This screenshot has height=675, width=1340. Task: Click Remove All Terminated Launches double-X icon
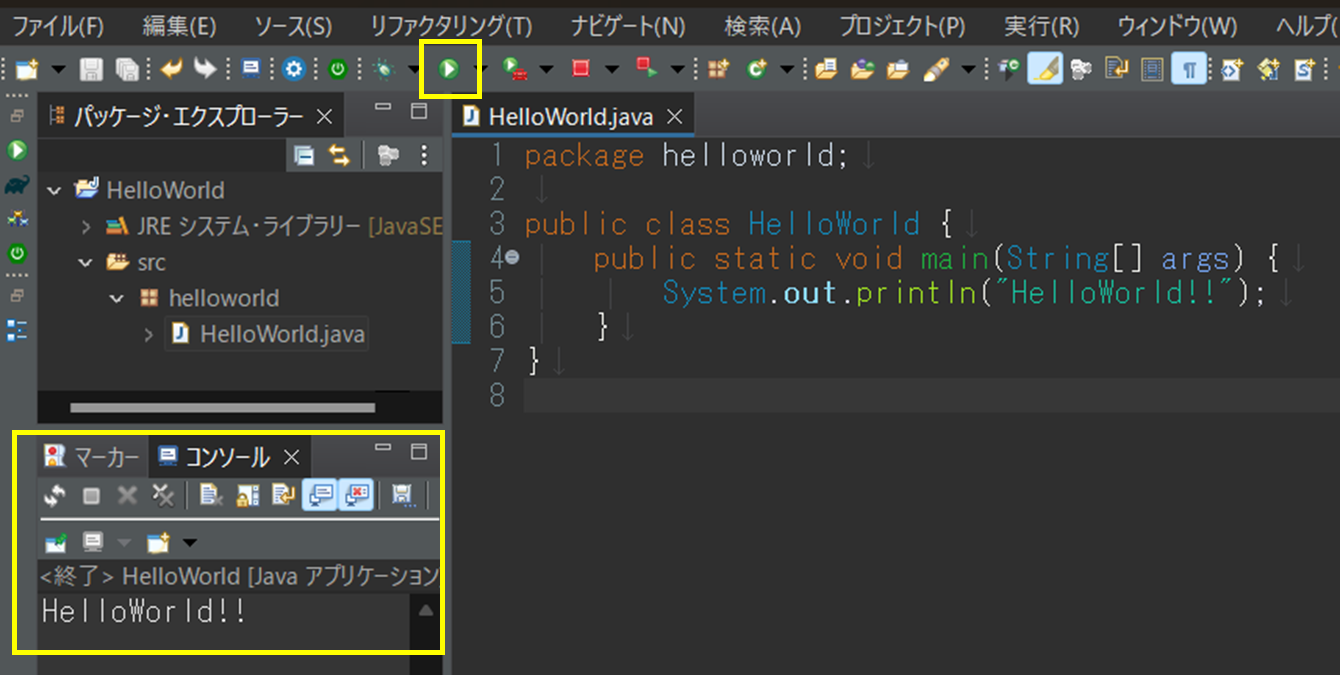162,494
